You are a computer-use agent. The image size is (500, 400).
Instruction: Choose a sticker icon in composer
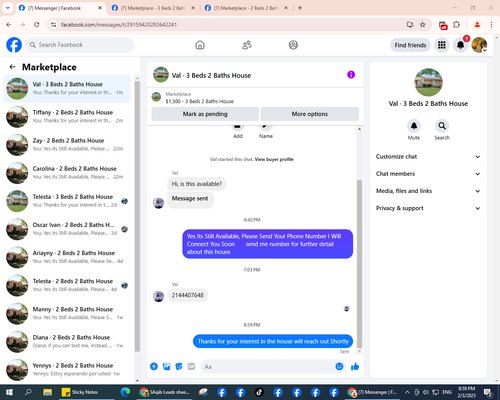(x=179, y=367)
